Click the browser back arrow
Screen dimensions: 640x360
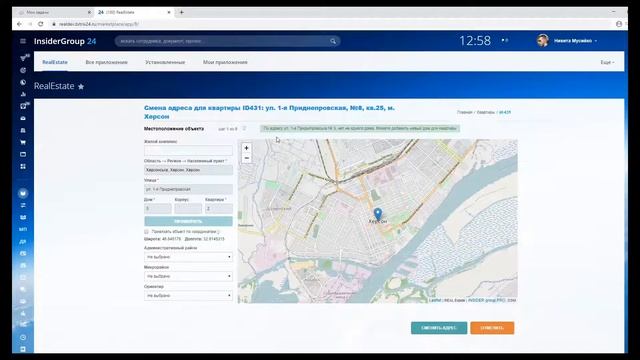[19, 24]
